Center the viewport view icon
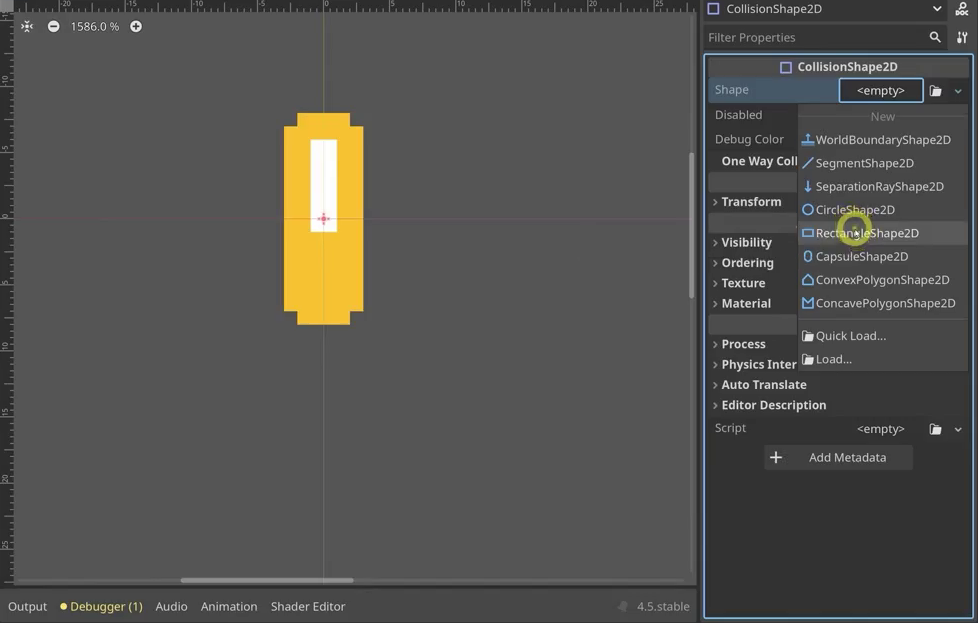The width and height of the screenshot is (978, 623). [x=26, y=27]
